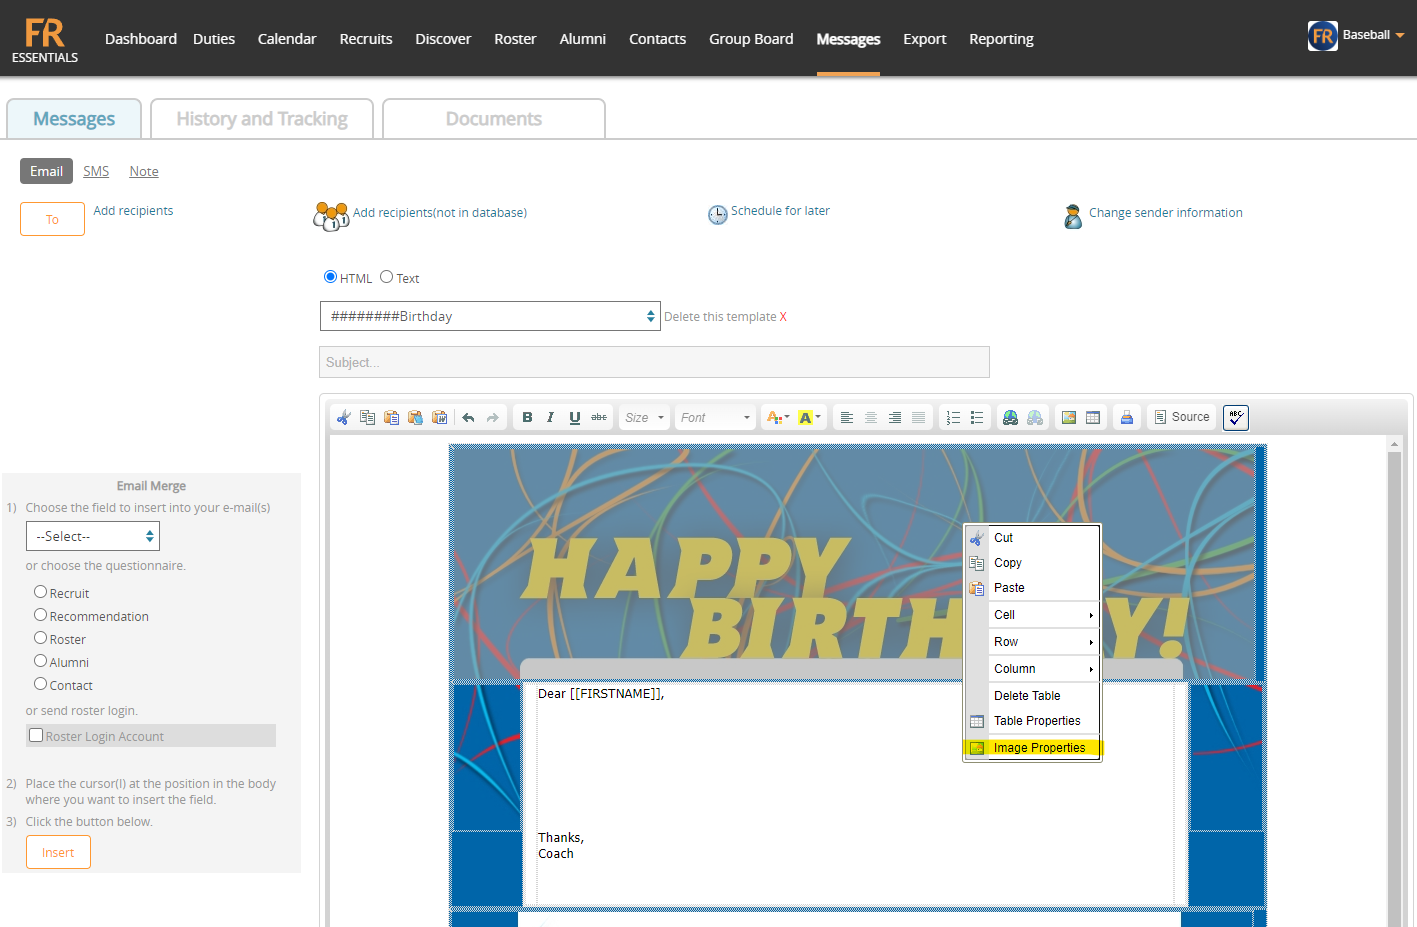Switch to History and Tracking tab
Image resolution: width=1417 pixels, height=927 pixels.
click(262, 119)
